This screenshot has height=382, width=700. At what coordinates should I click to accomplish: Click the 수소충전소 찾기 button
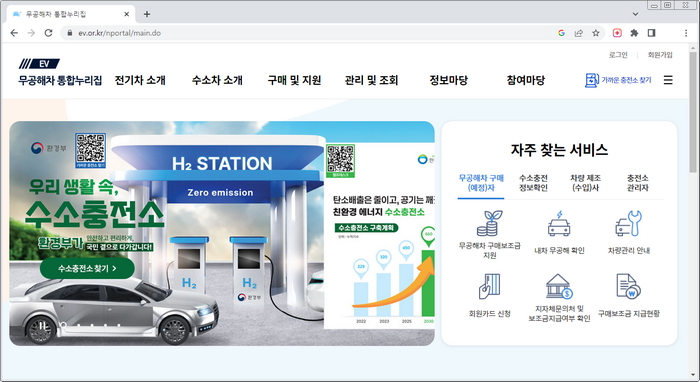tap(87, 268)
